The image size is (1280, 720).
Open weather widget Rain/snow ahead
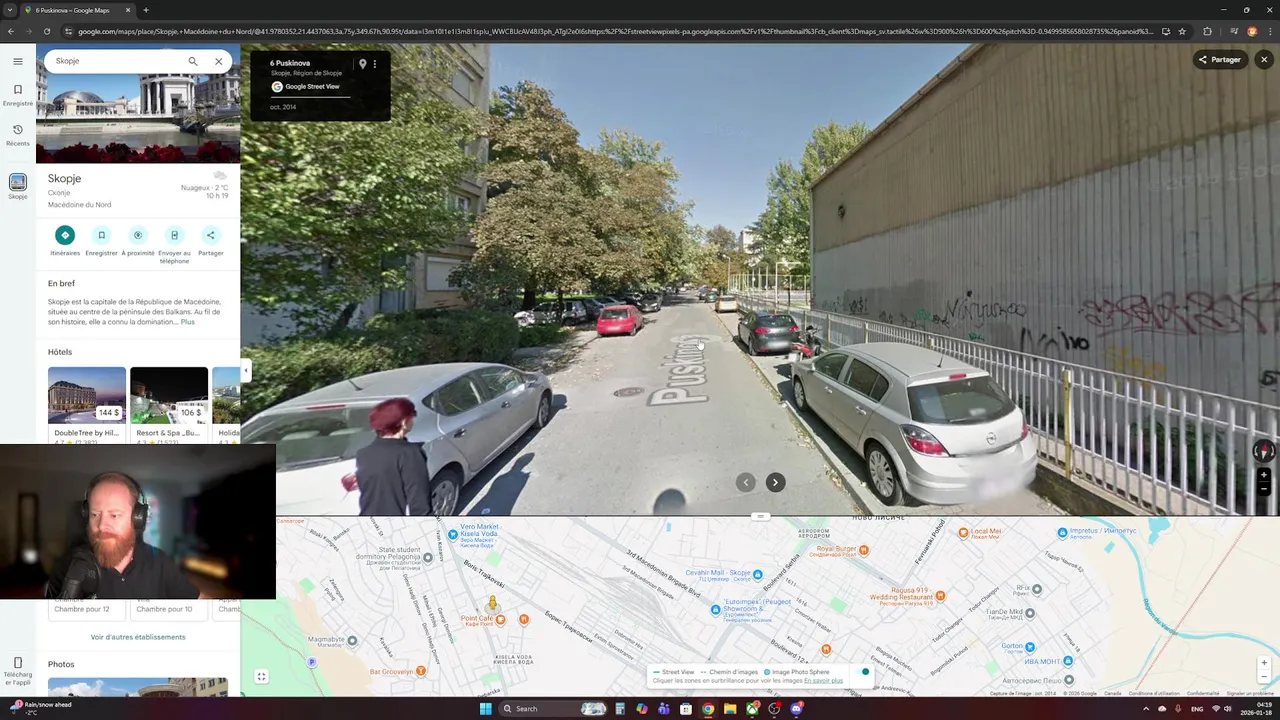coord(40,708)
